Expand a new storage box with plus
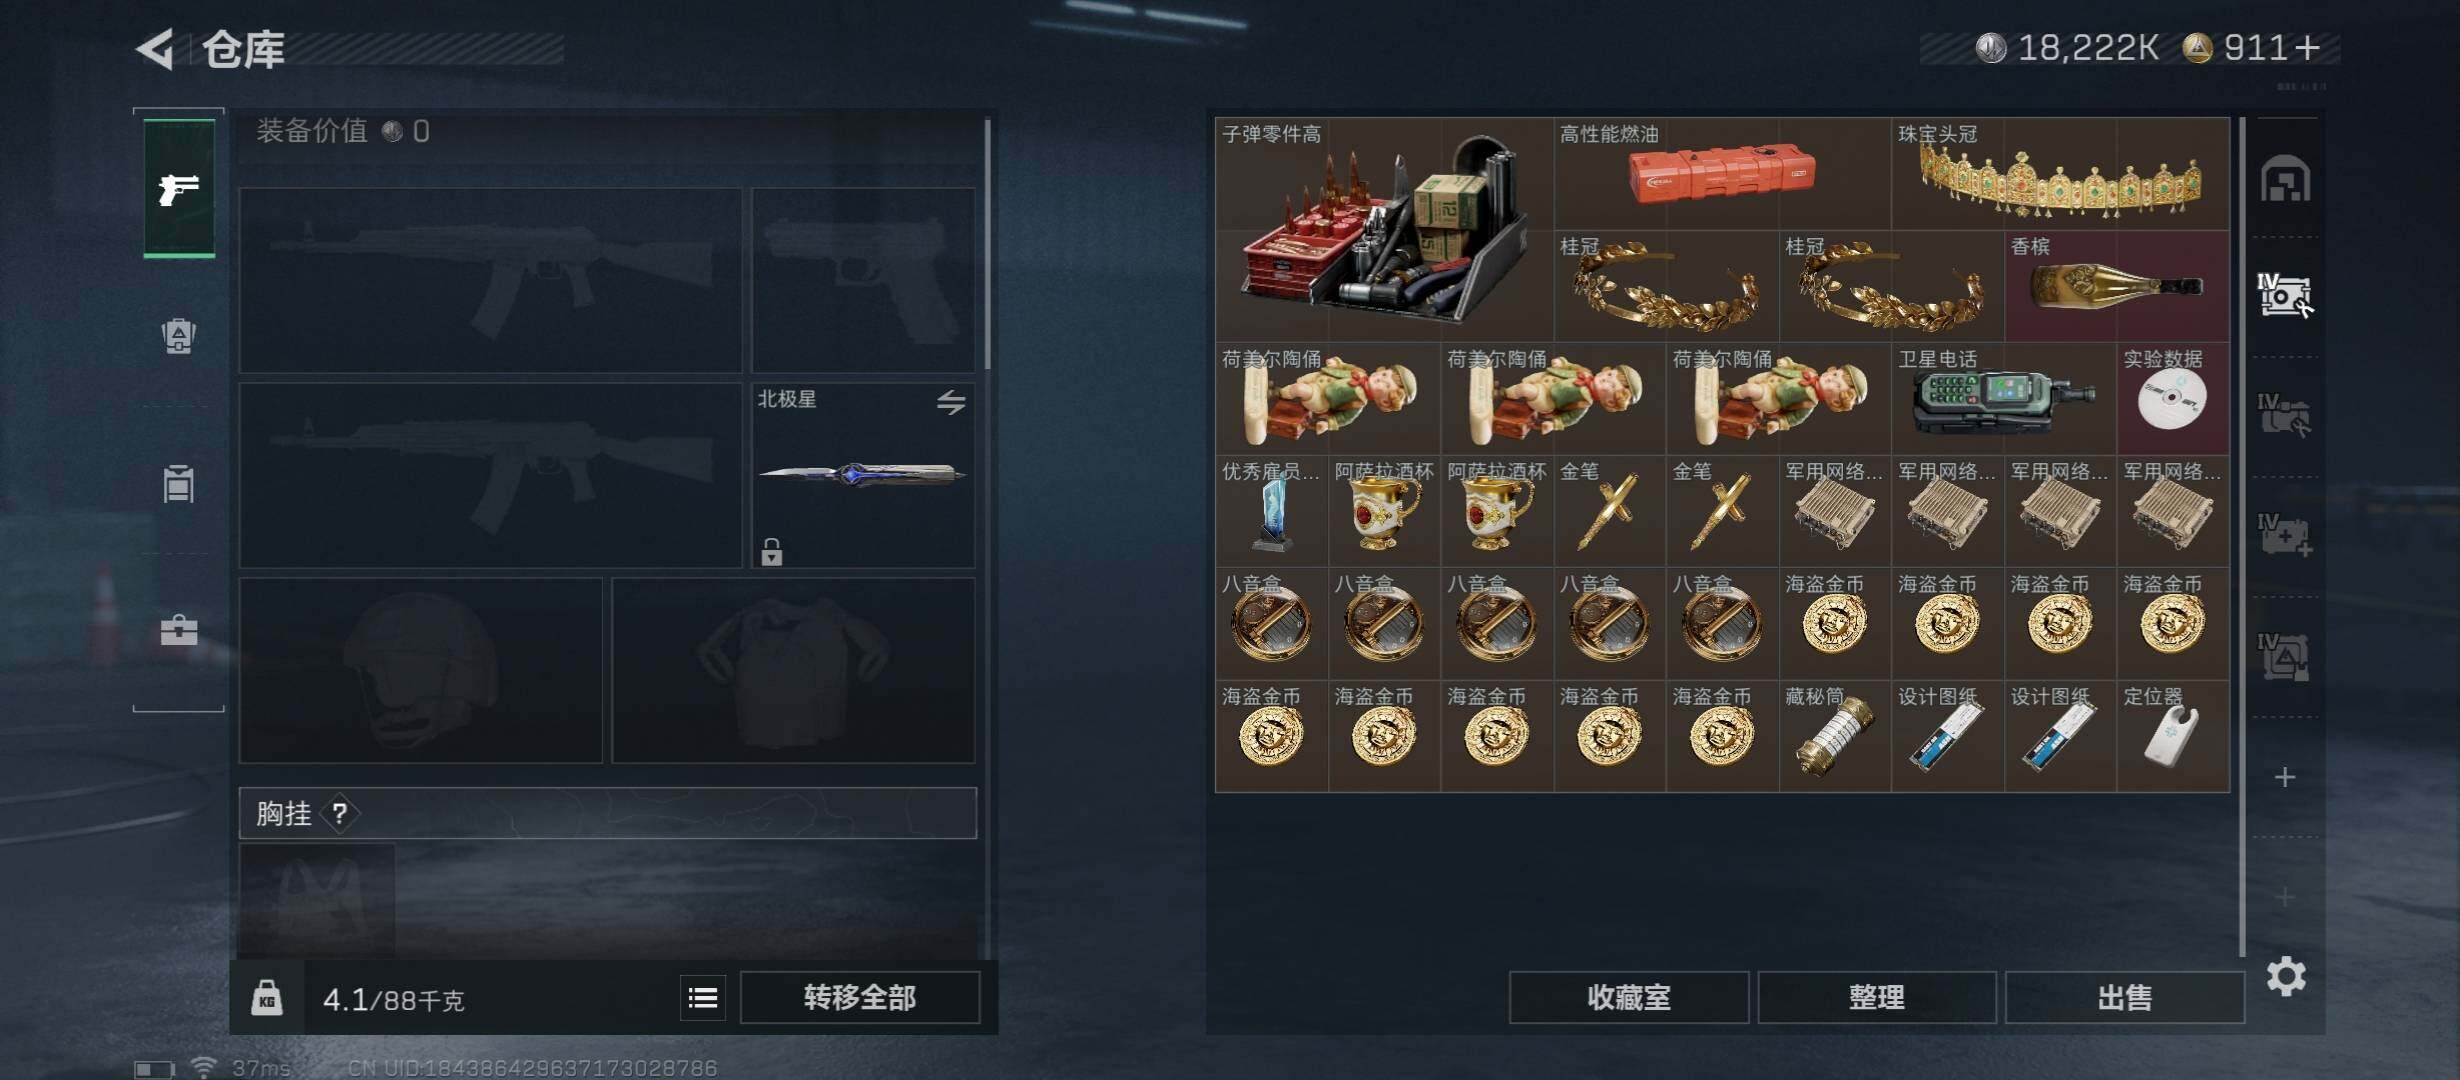Screen dimensions: 2460x1080 pos(2285,777)
